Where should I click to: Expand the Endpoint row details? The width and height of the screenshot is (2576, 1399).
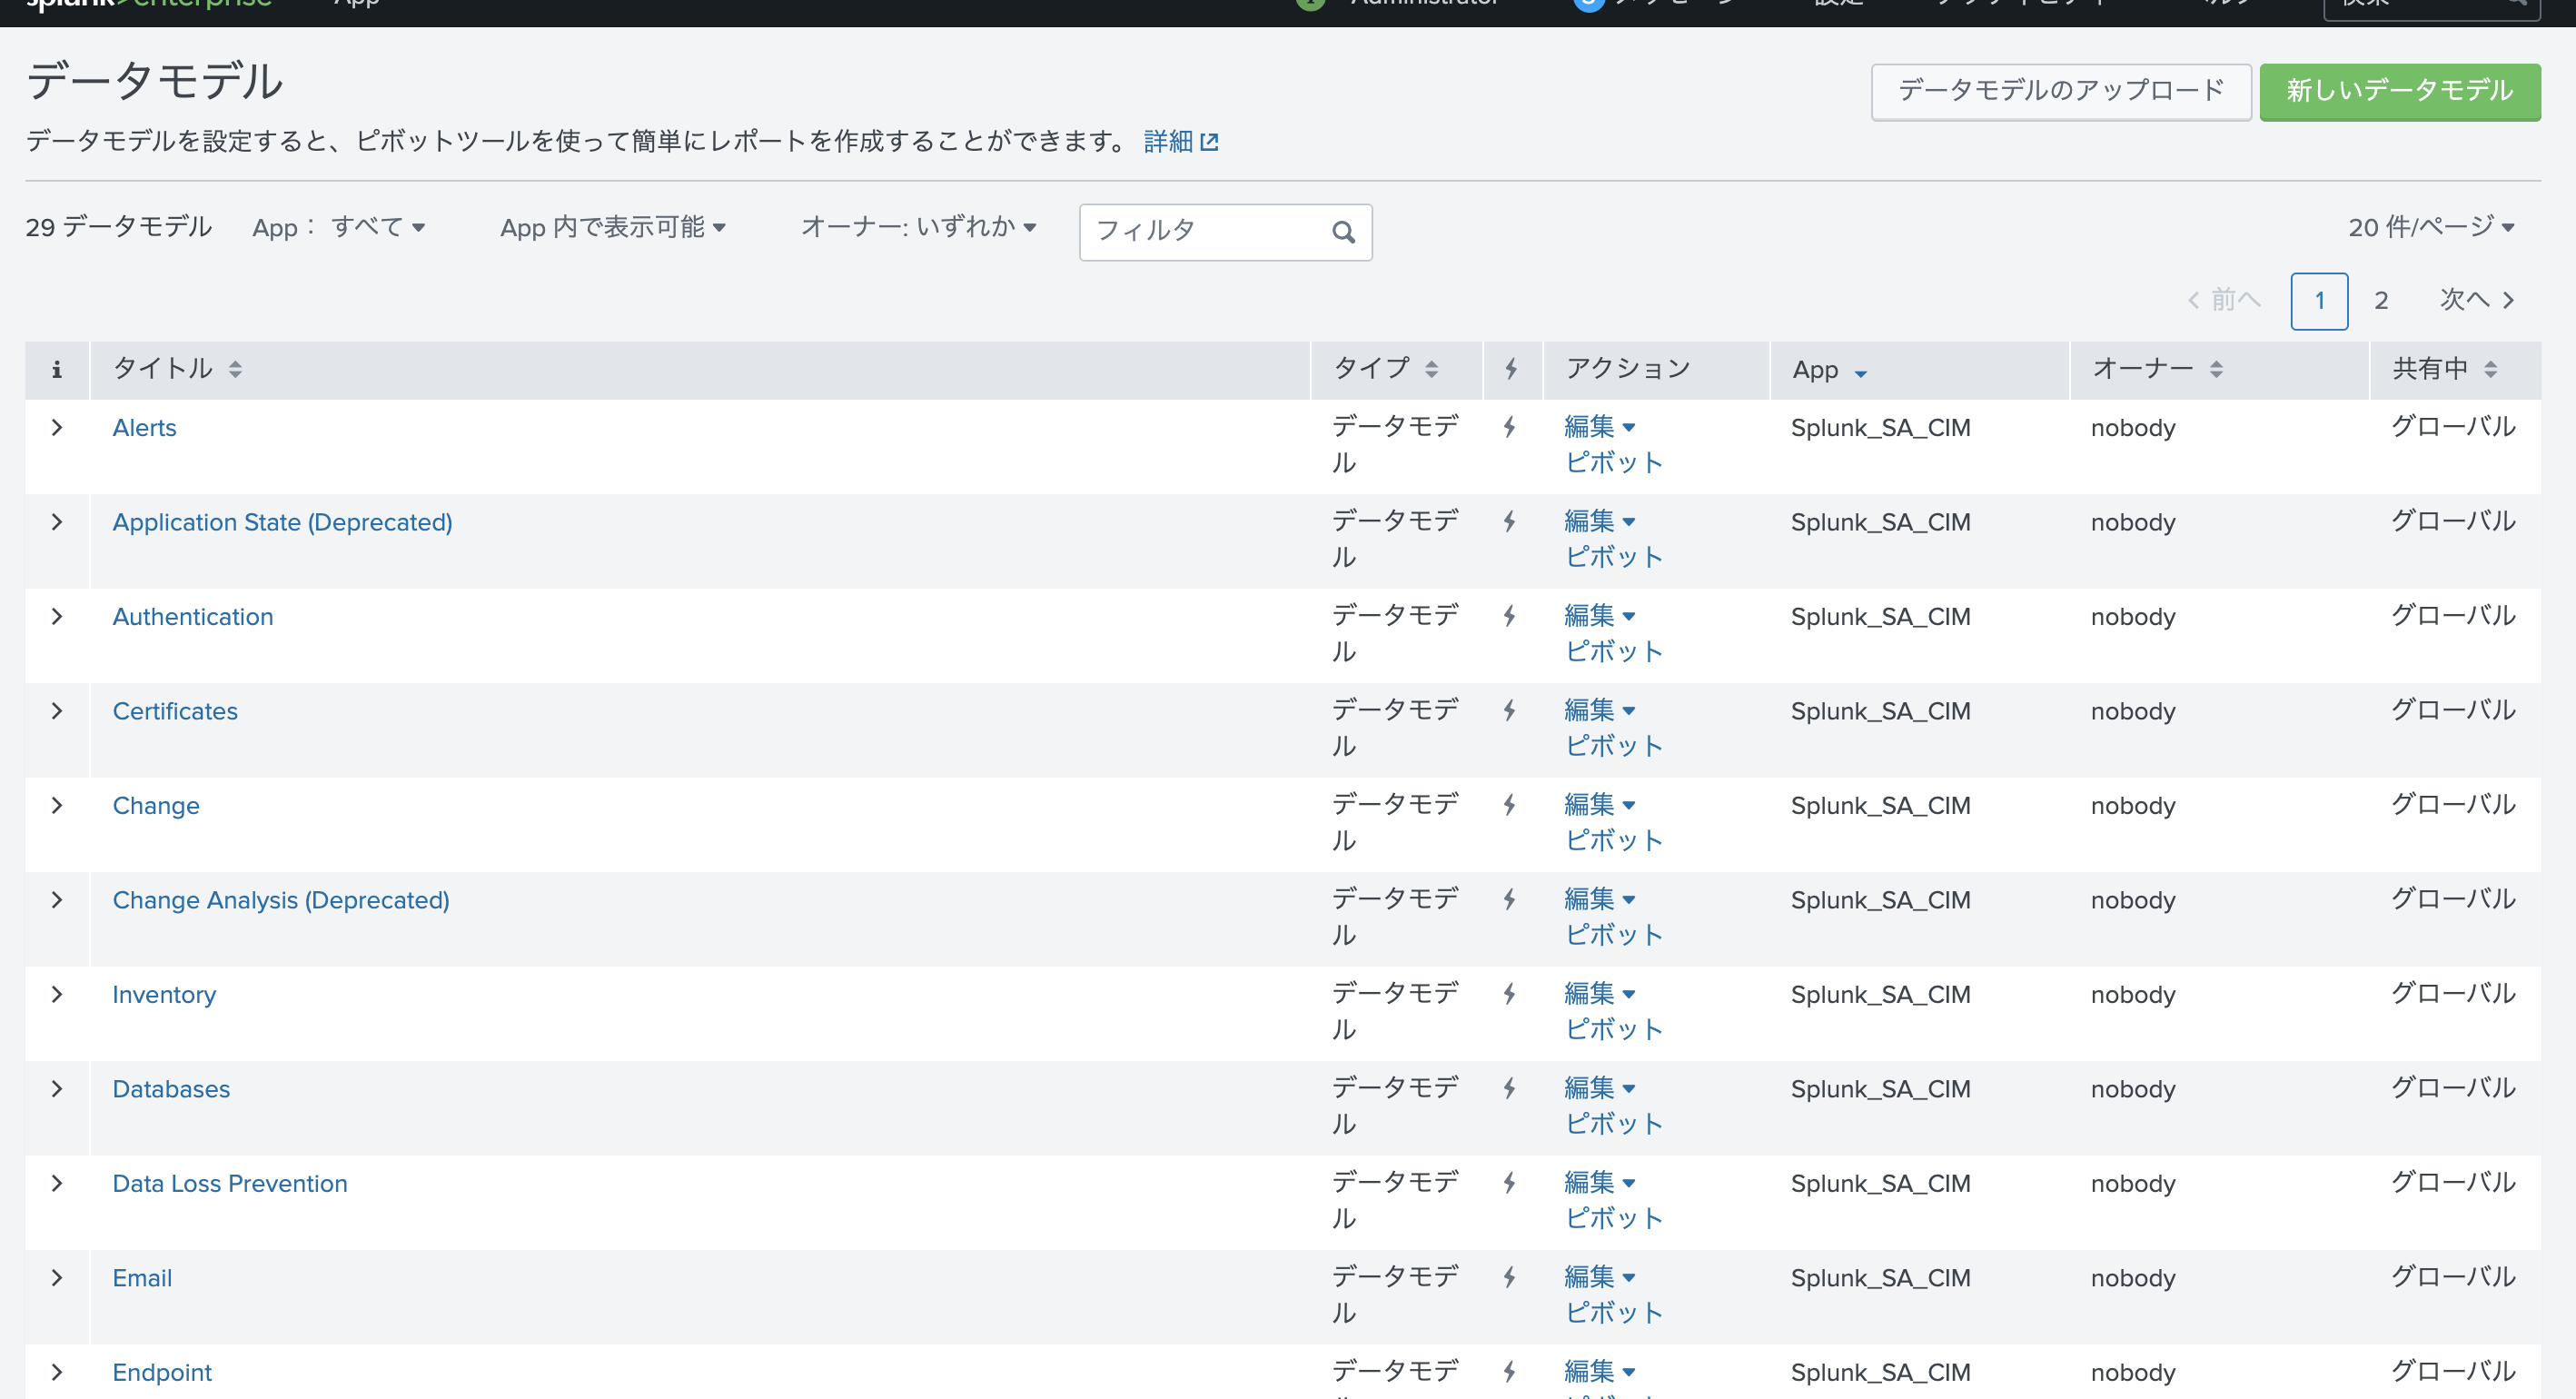(57, 1372)
